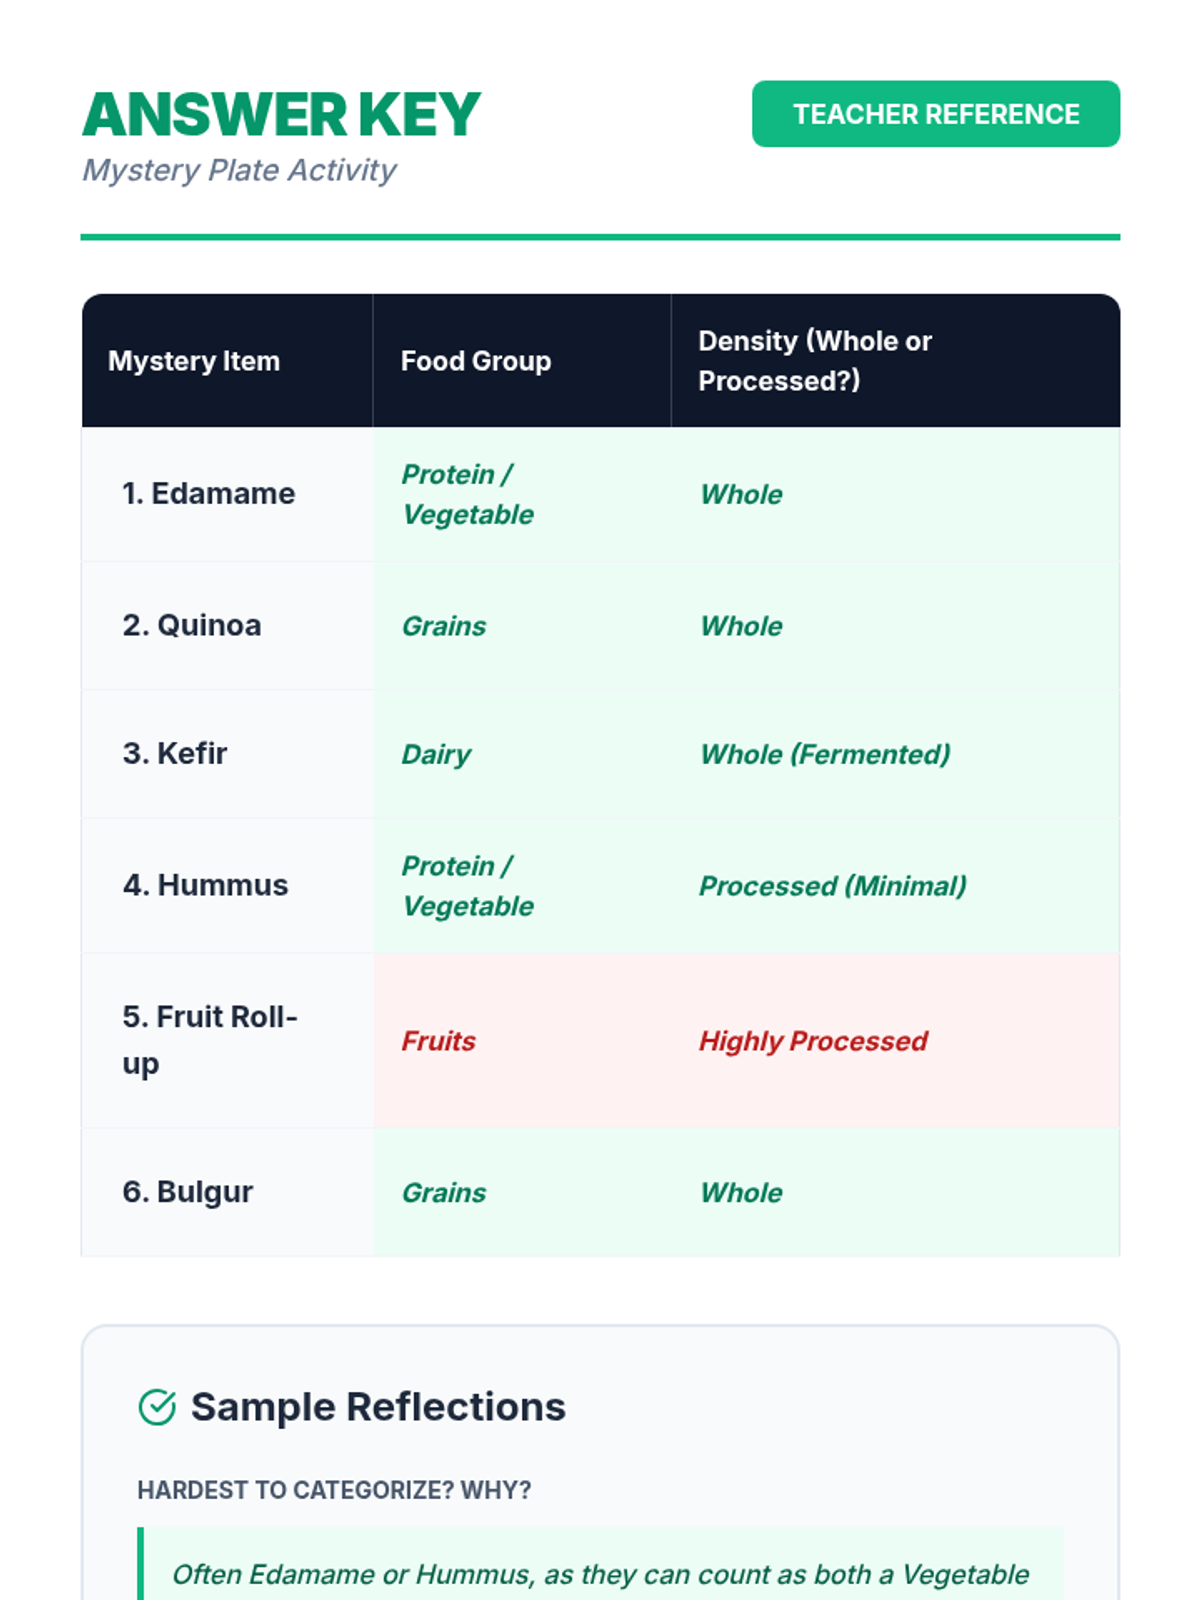
Task: Select the Edamame row label
Action: [x=208, y=494]
